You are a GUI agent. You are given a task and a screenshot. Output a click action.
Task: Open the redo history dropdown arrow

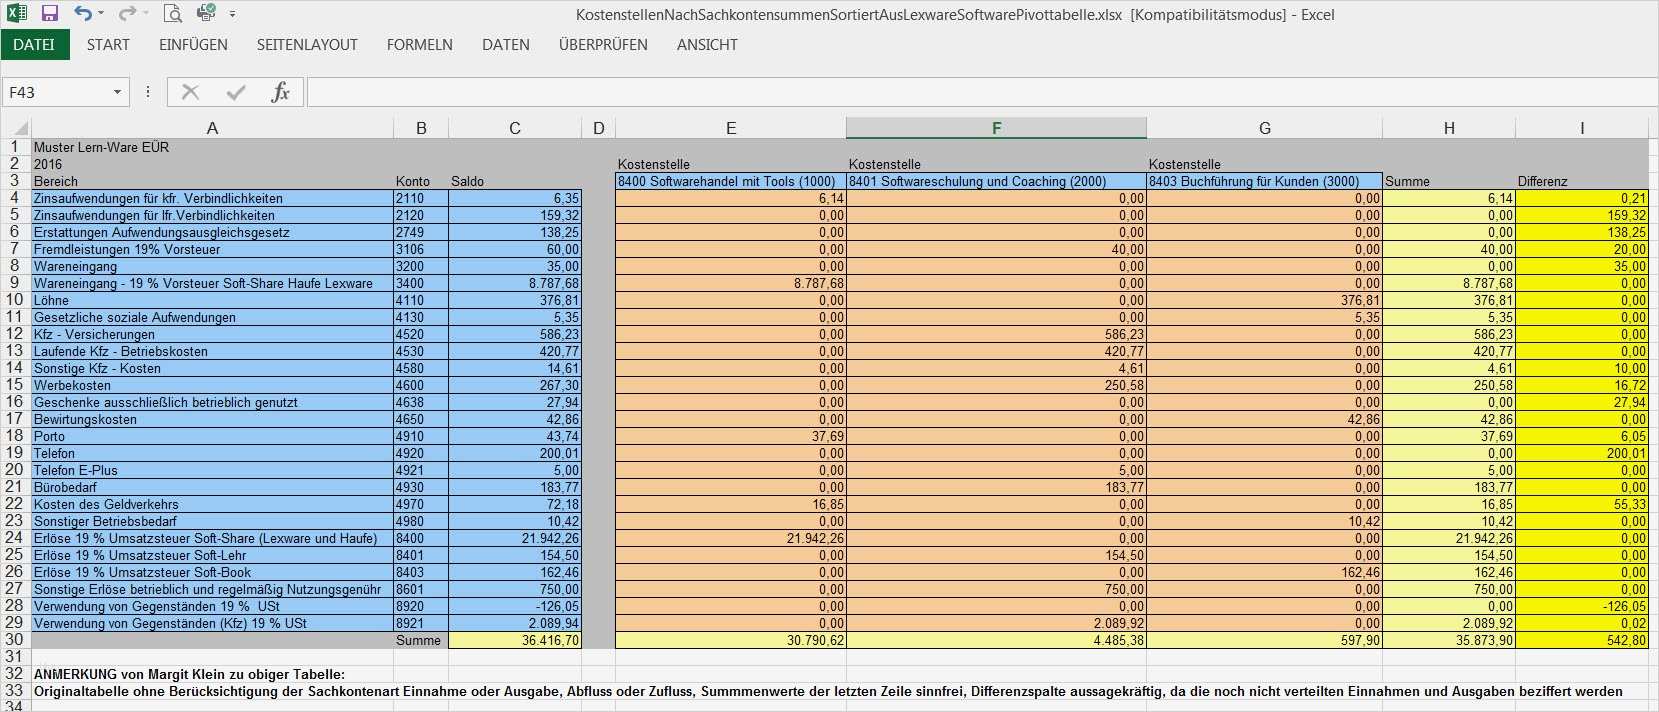point(145,14)
